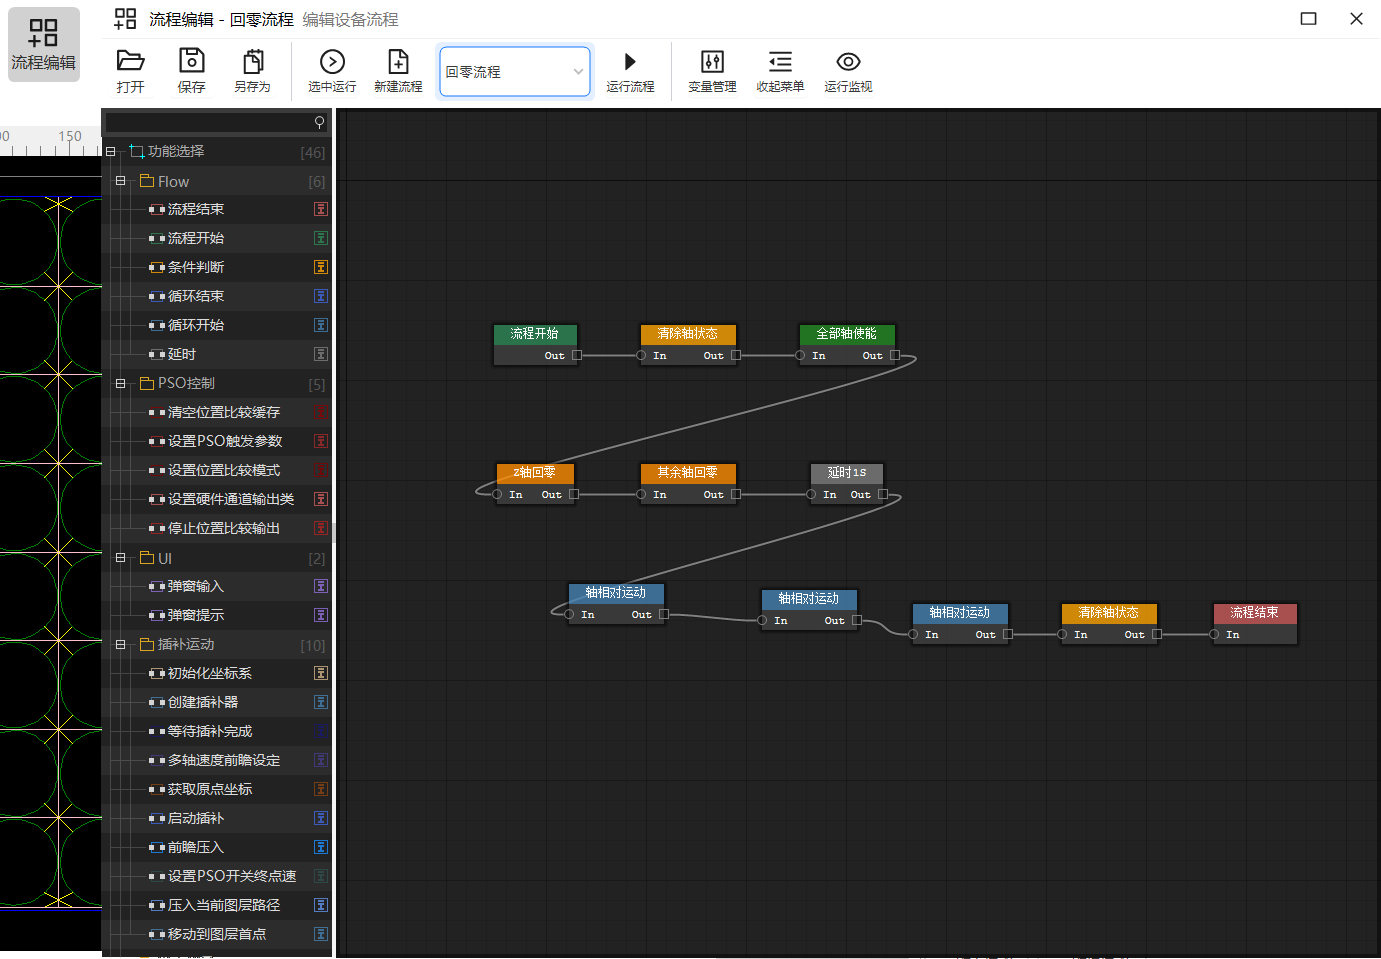This screenshot has height=959, width=1381.
Task: Click the orange icon beside 条件判断 row
Action: coord(321,267)
